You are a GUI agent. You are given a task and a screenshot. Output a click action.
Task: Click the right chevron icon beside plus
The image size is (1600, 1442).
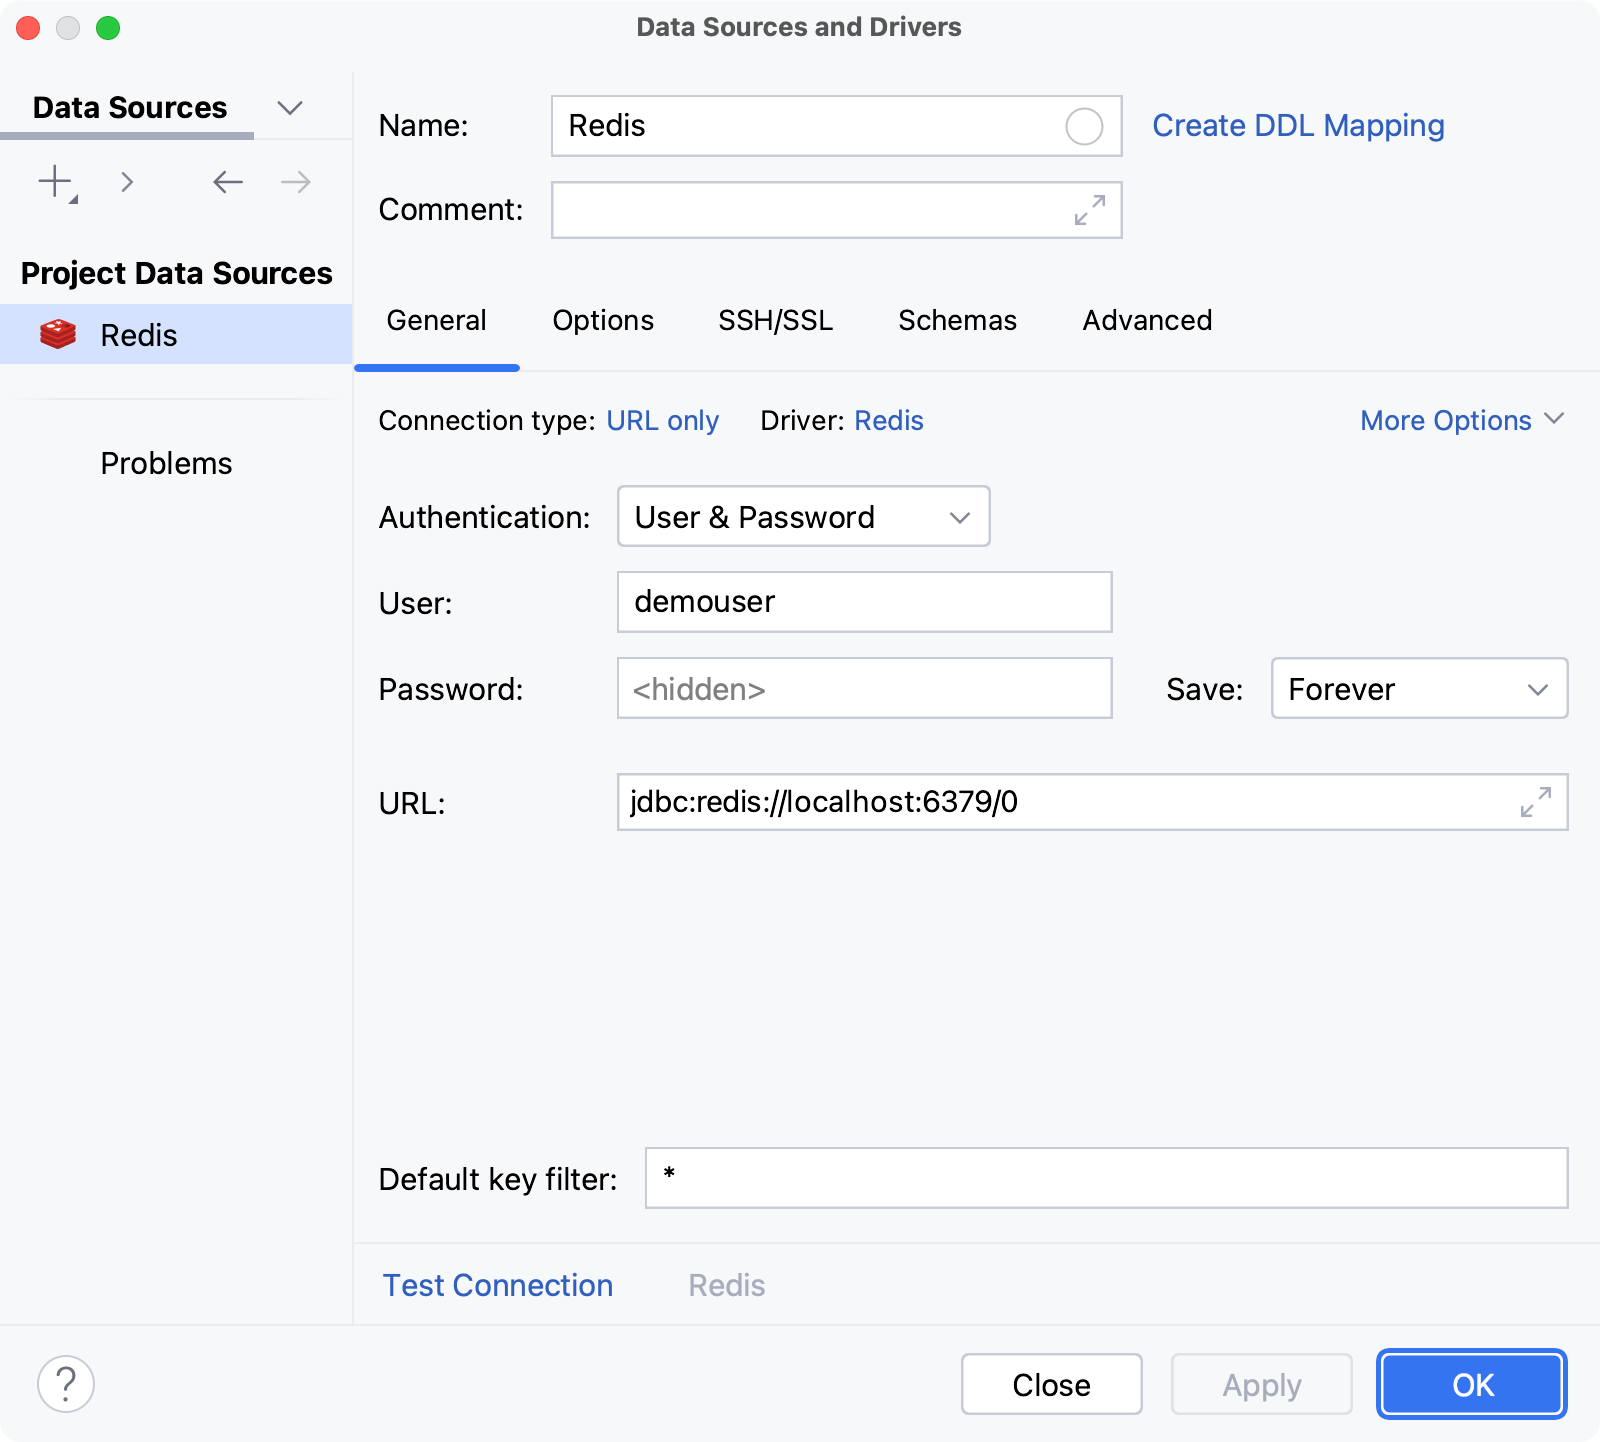pyautogui.click(x=127, y=182)
